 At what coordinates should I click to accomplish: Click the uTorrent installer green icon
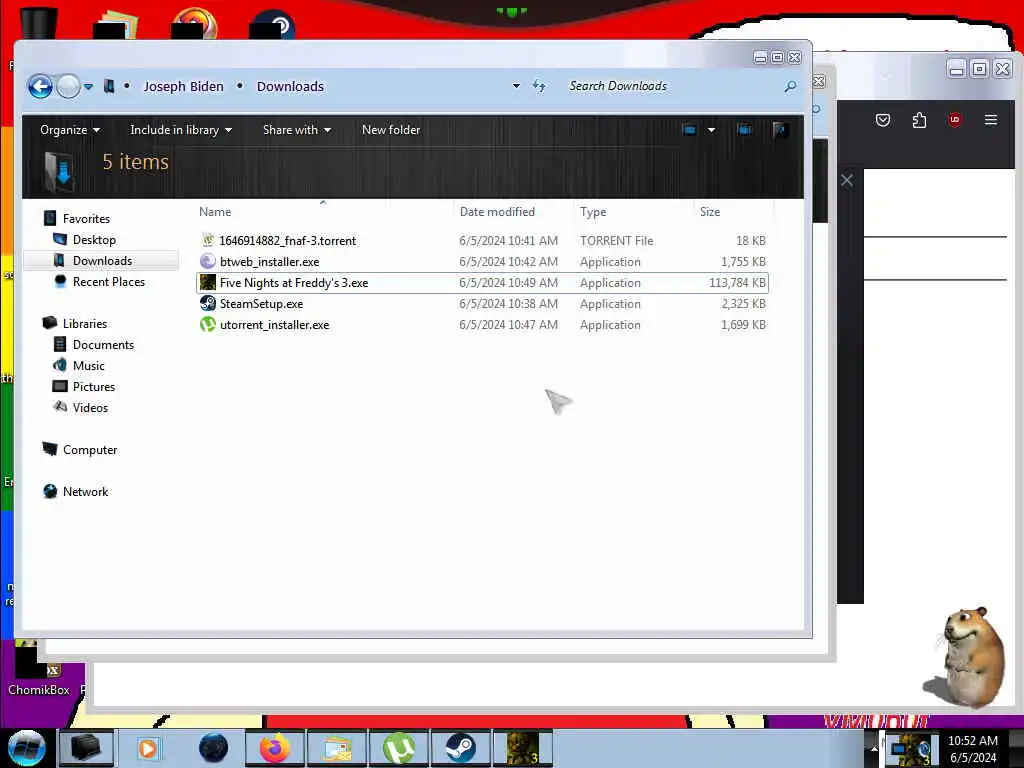[208, 324]
